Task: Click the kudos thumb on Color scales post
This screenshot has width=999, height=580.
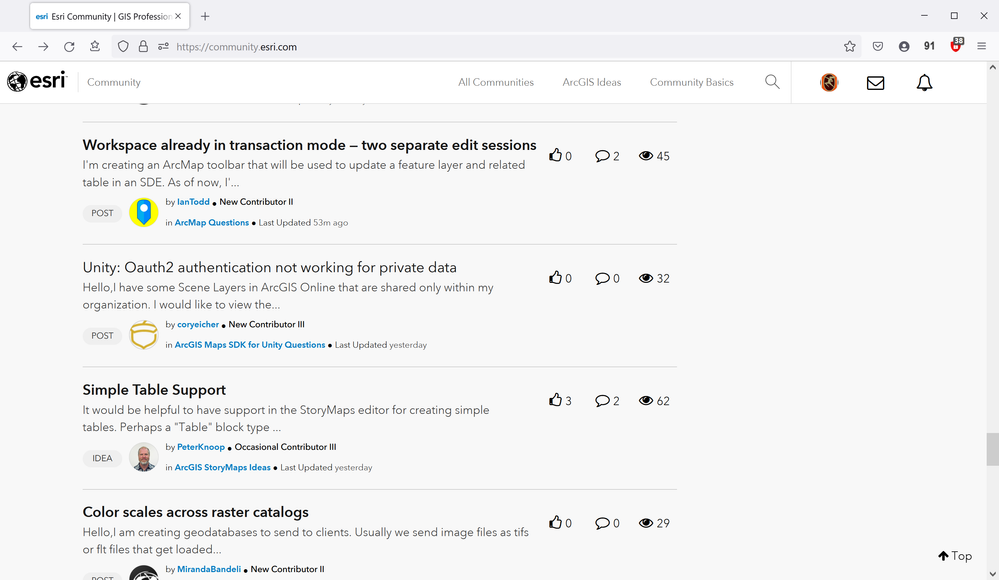Action: pyautogui.click(x=556, y=522)
